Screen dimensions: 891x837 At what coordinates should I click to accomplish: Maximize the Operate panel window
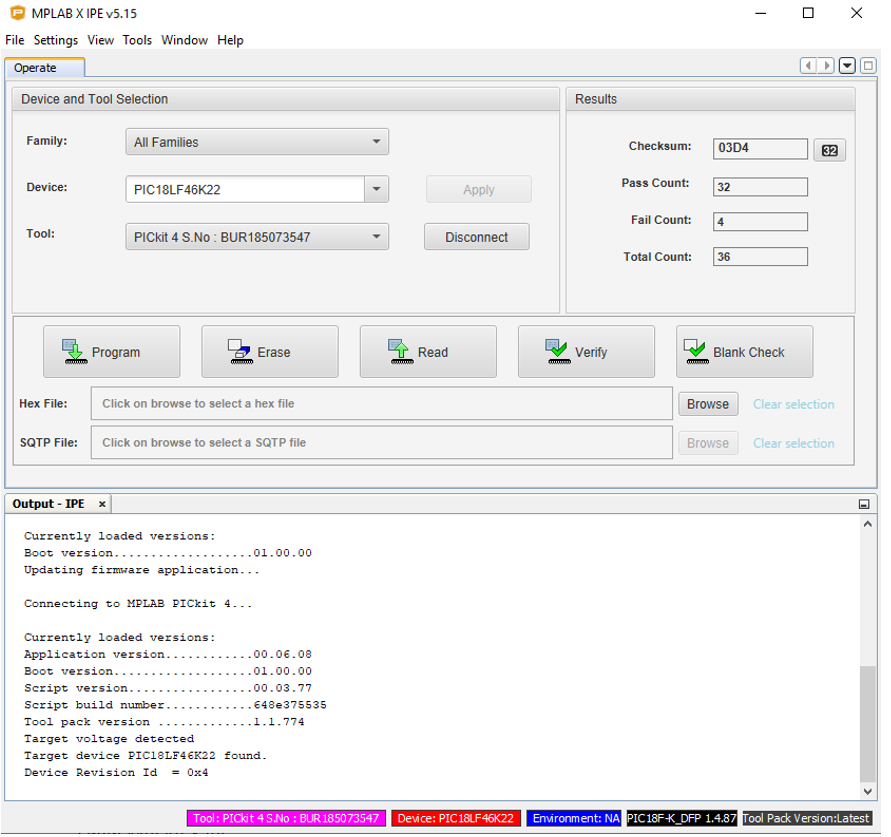[x=868, y=65]
